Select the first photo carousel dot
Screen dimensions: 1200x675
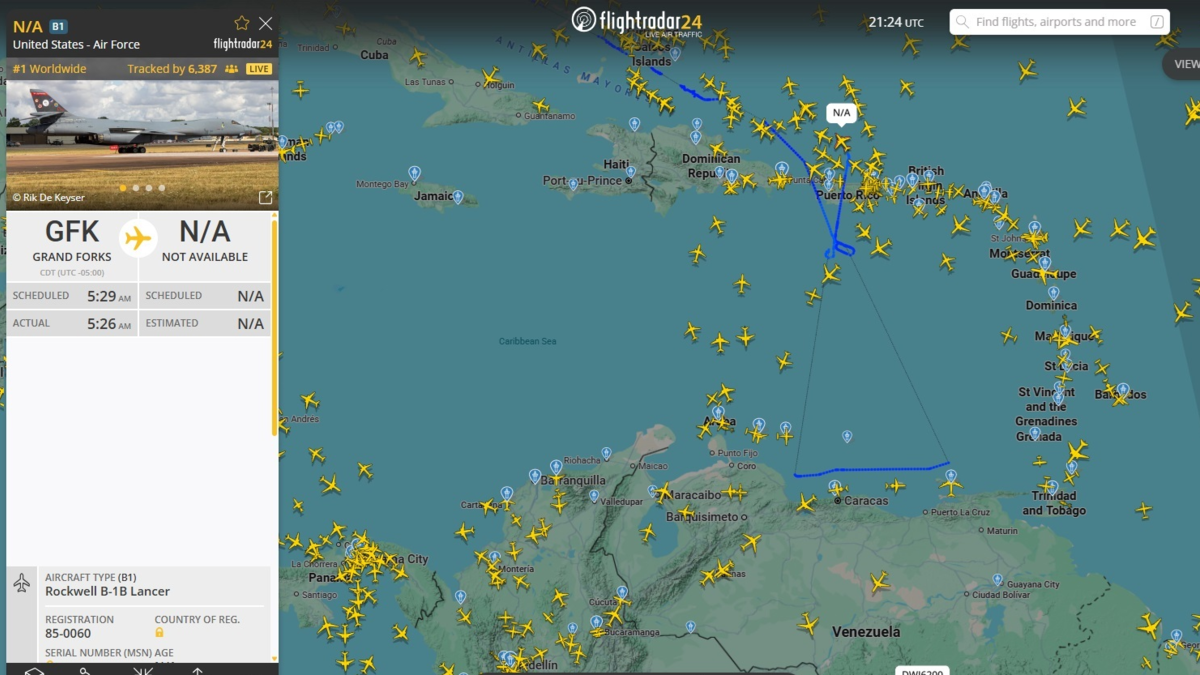tap(123, 188)
